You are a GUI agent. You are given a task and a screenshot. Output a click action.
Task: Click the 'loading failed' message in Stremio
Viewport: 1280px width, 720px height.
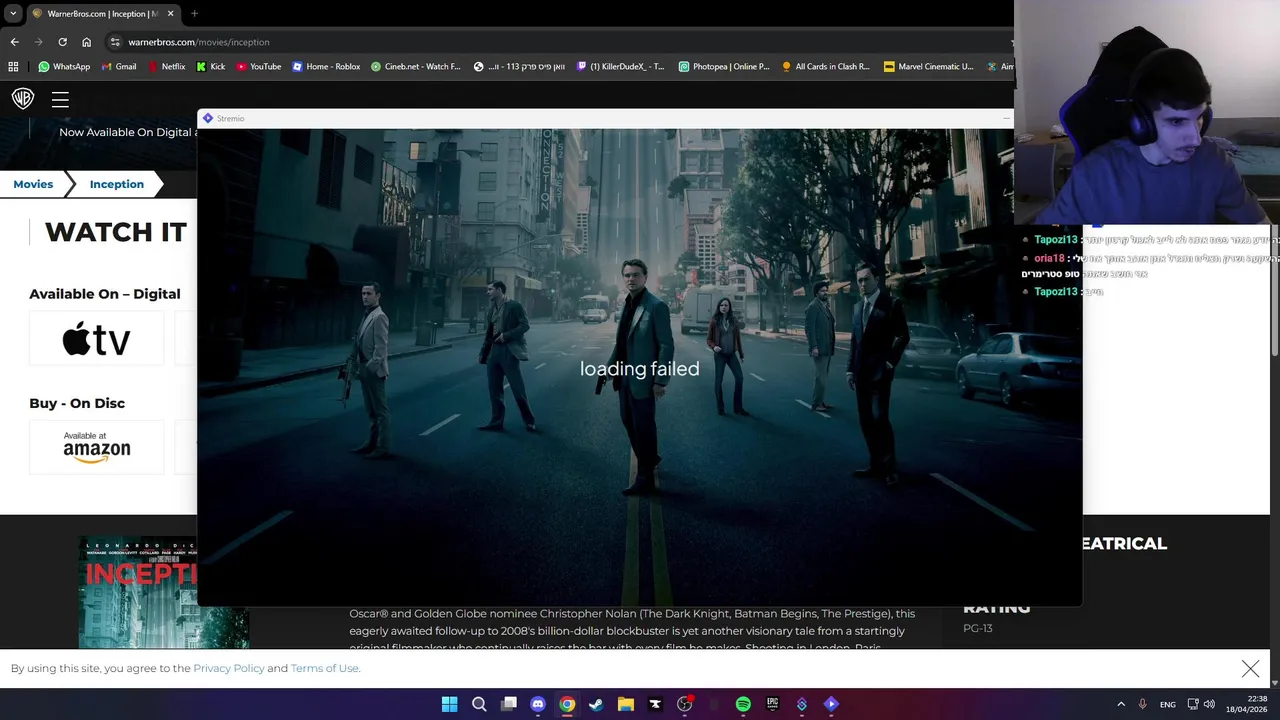(x=640, y=369)
